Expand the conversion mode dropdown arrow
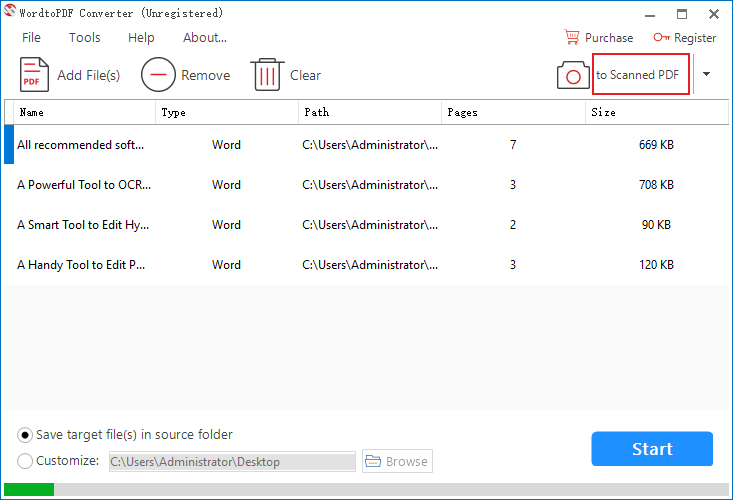Image resolution: width=733 pixels, height=500 pixels. (x=706, y=74)
